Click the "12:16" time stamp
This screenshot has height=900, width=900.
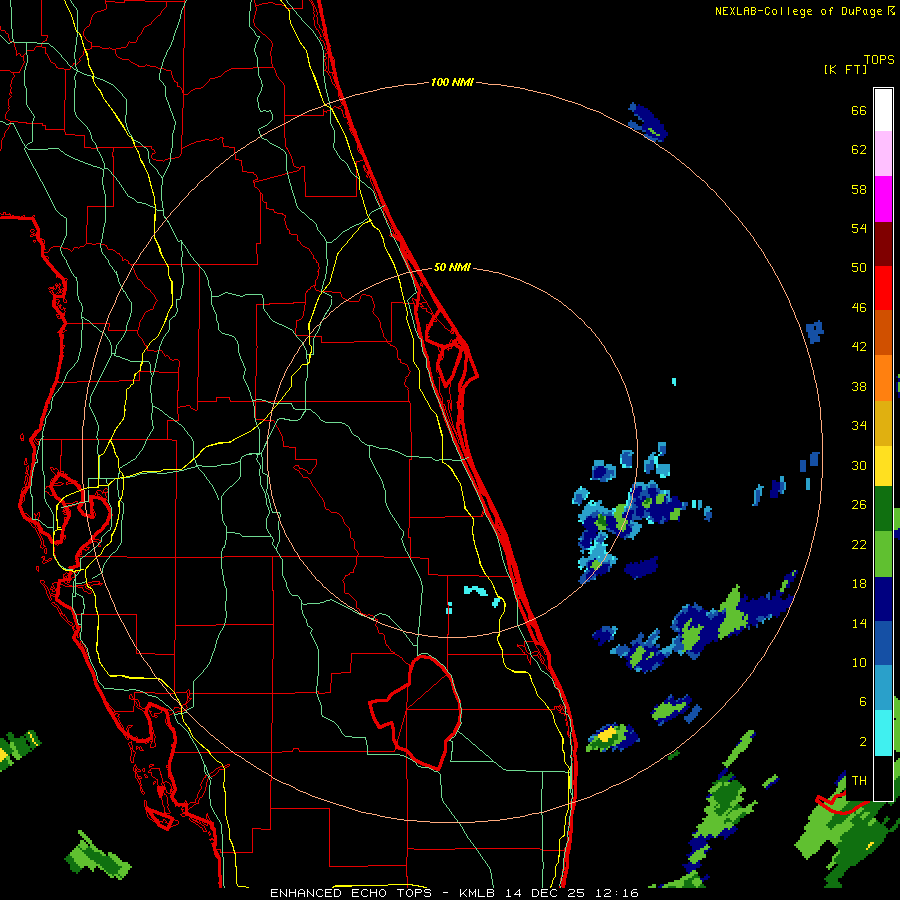click(x=618, y=893)
